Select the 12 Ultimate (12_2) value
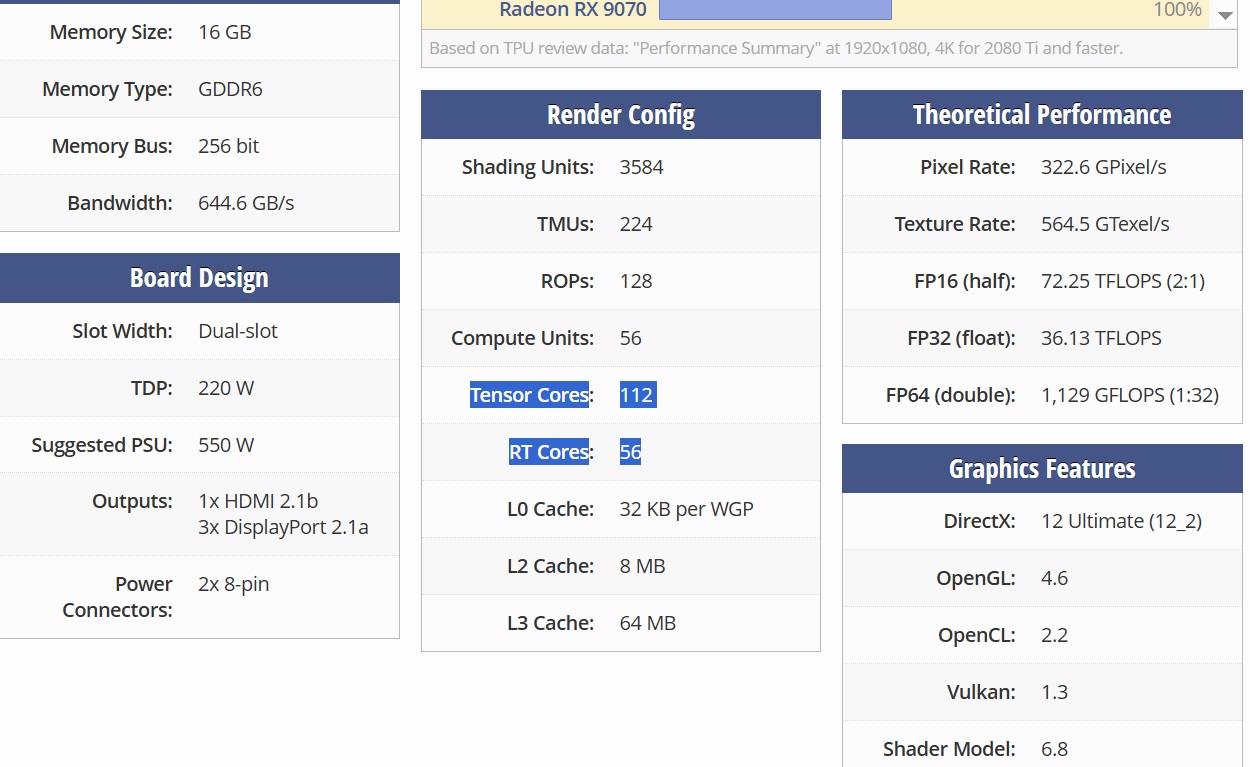Screen dimensions: 1250x767 tap(1121, 521)
